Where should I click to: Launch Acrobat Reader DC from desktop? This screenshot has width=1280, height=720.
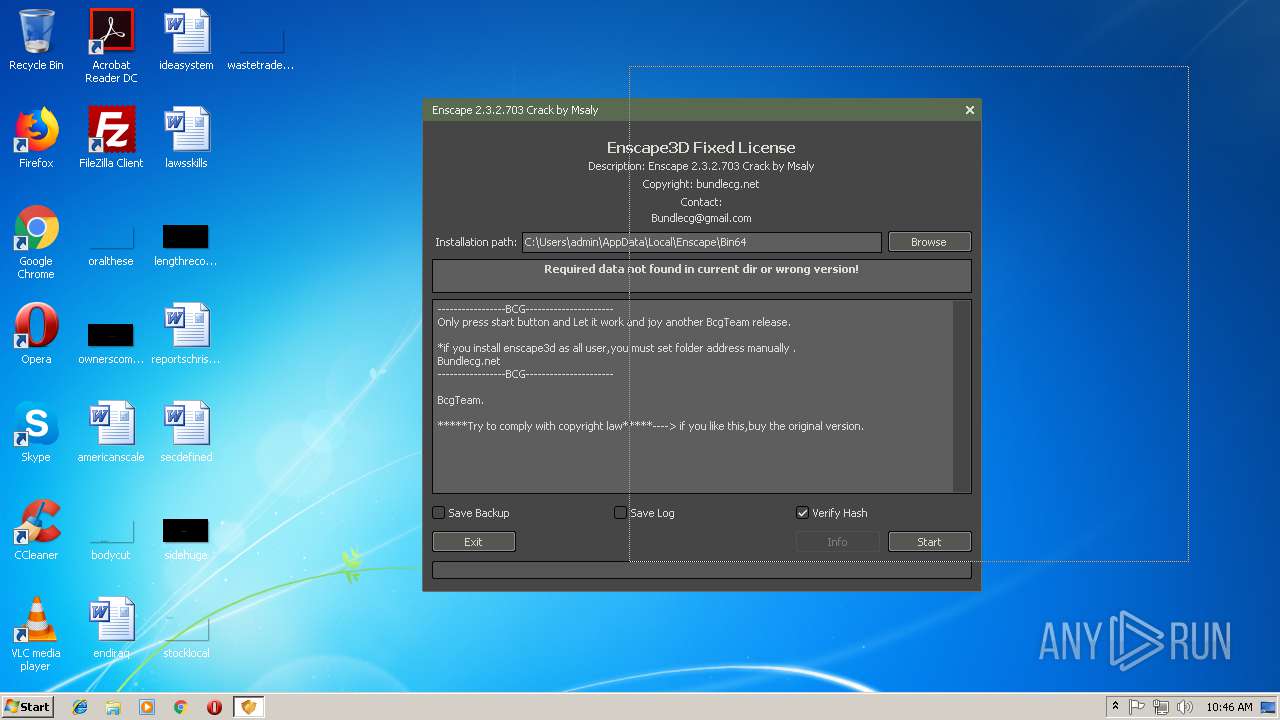pyautogui.click(x=111, y=46)
